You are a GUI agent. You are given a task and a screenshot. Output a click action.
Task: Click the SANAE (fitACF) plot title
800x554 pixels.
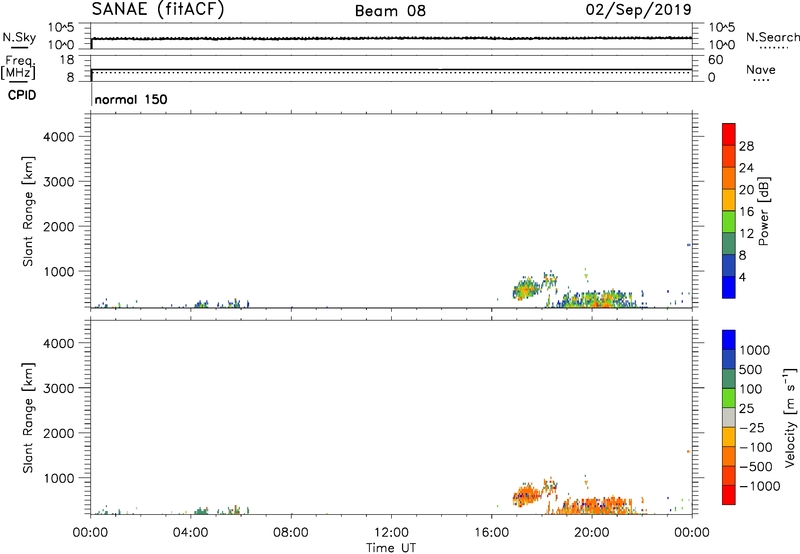pyautogui.click(x=158, y=10)
